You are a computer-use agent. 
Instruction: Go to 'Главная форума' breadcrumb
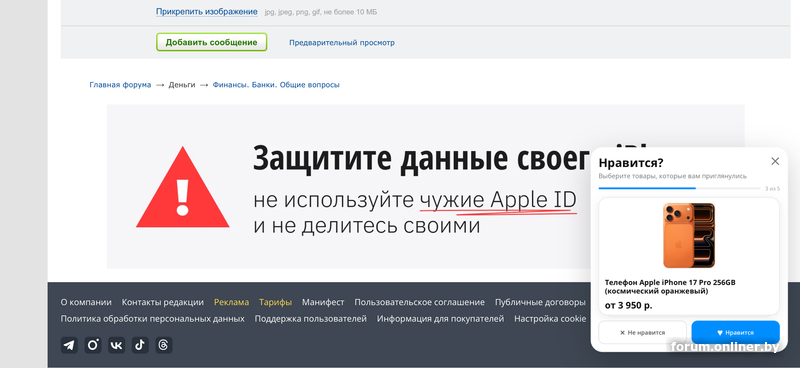click(x=120, y=85)
